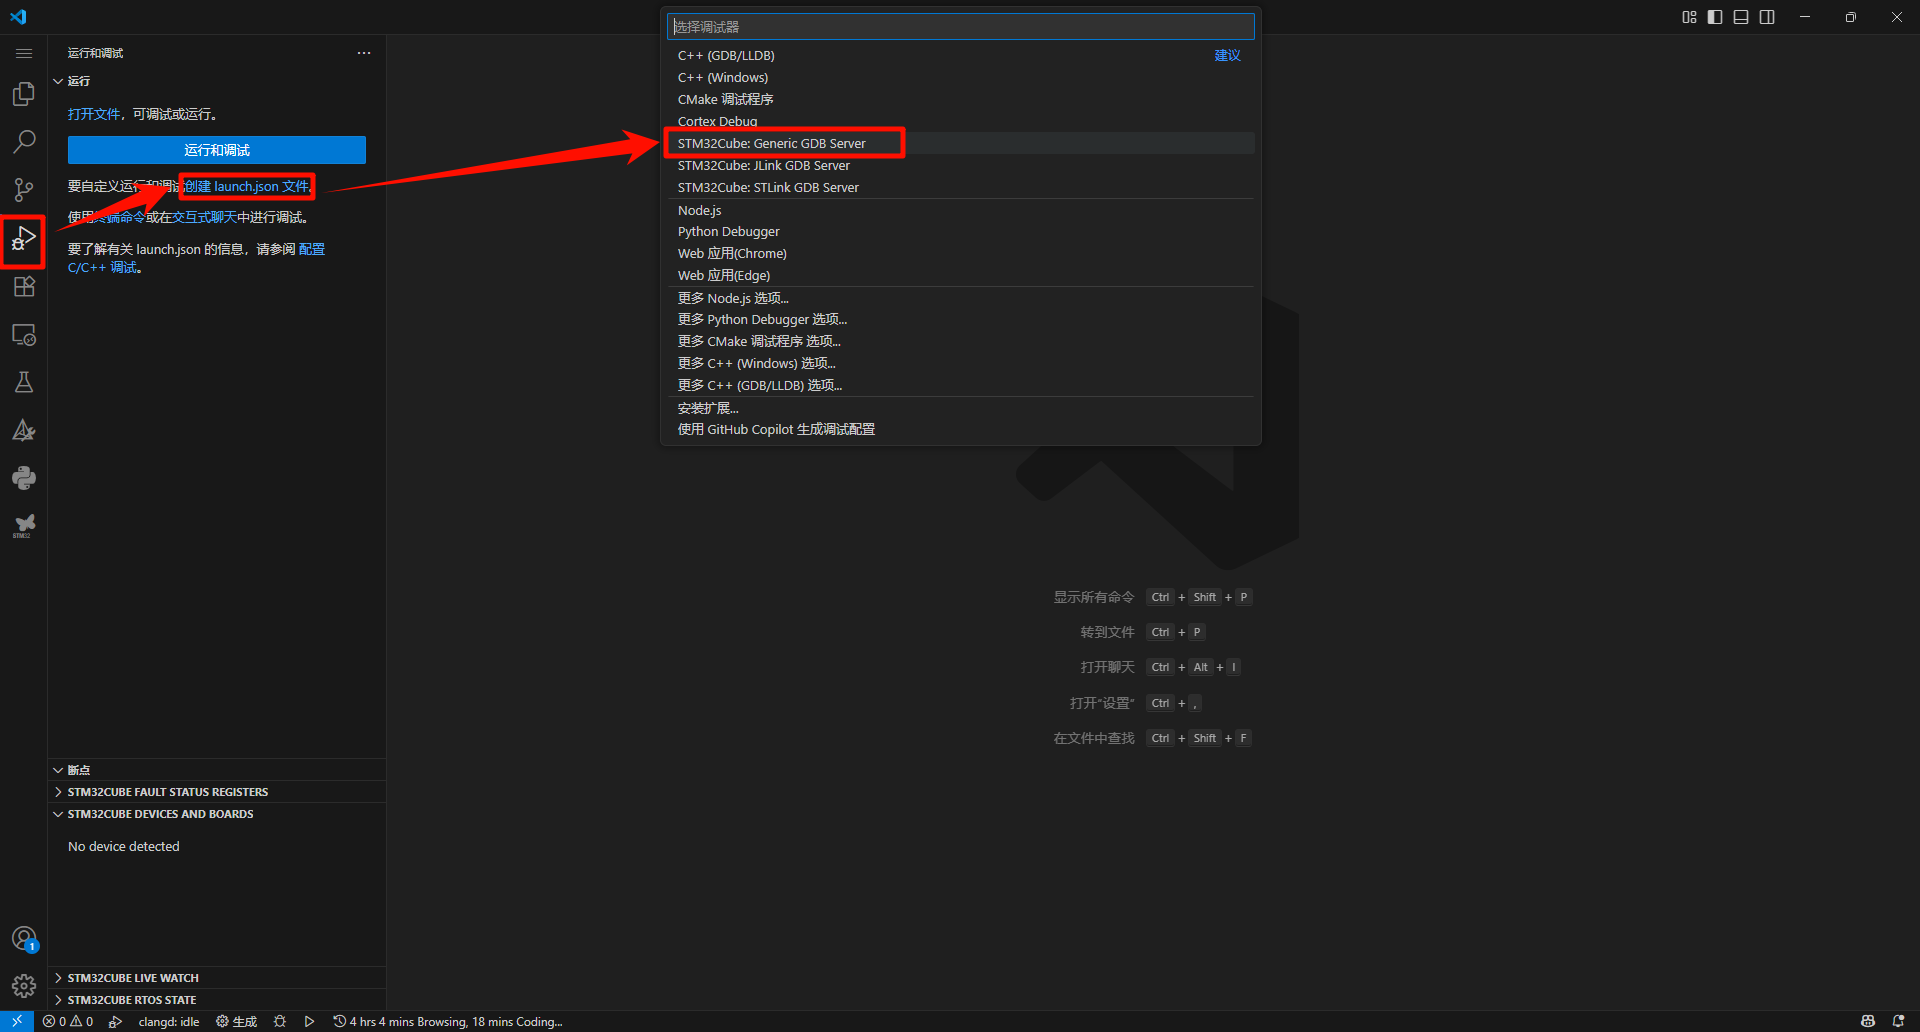Click the 打开文件 link
Image resolution: width=1920 pixels, height=1032 pixels.
click(94, 115)
